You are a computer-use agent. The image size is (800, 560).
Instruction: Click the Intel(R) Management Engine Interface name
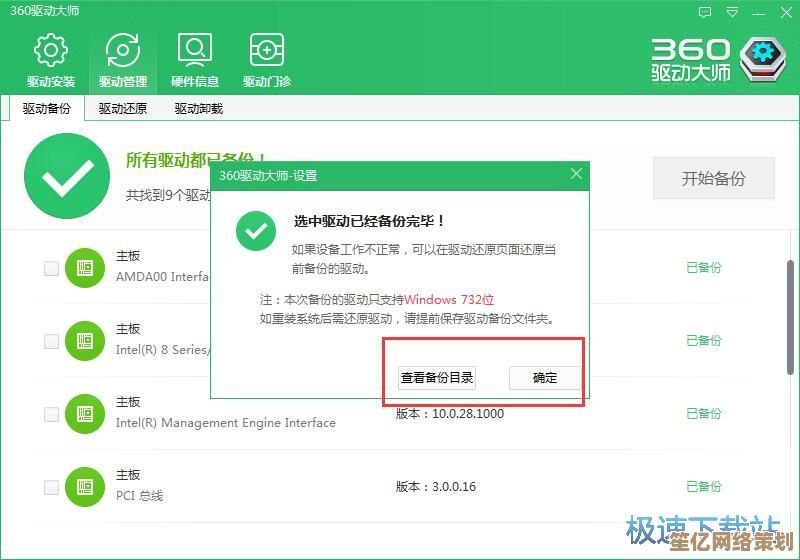[226, 423]
